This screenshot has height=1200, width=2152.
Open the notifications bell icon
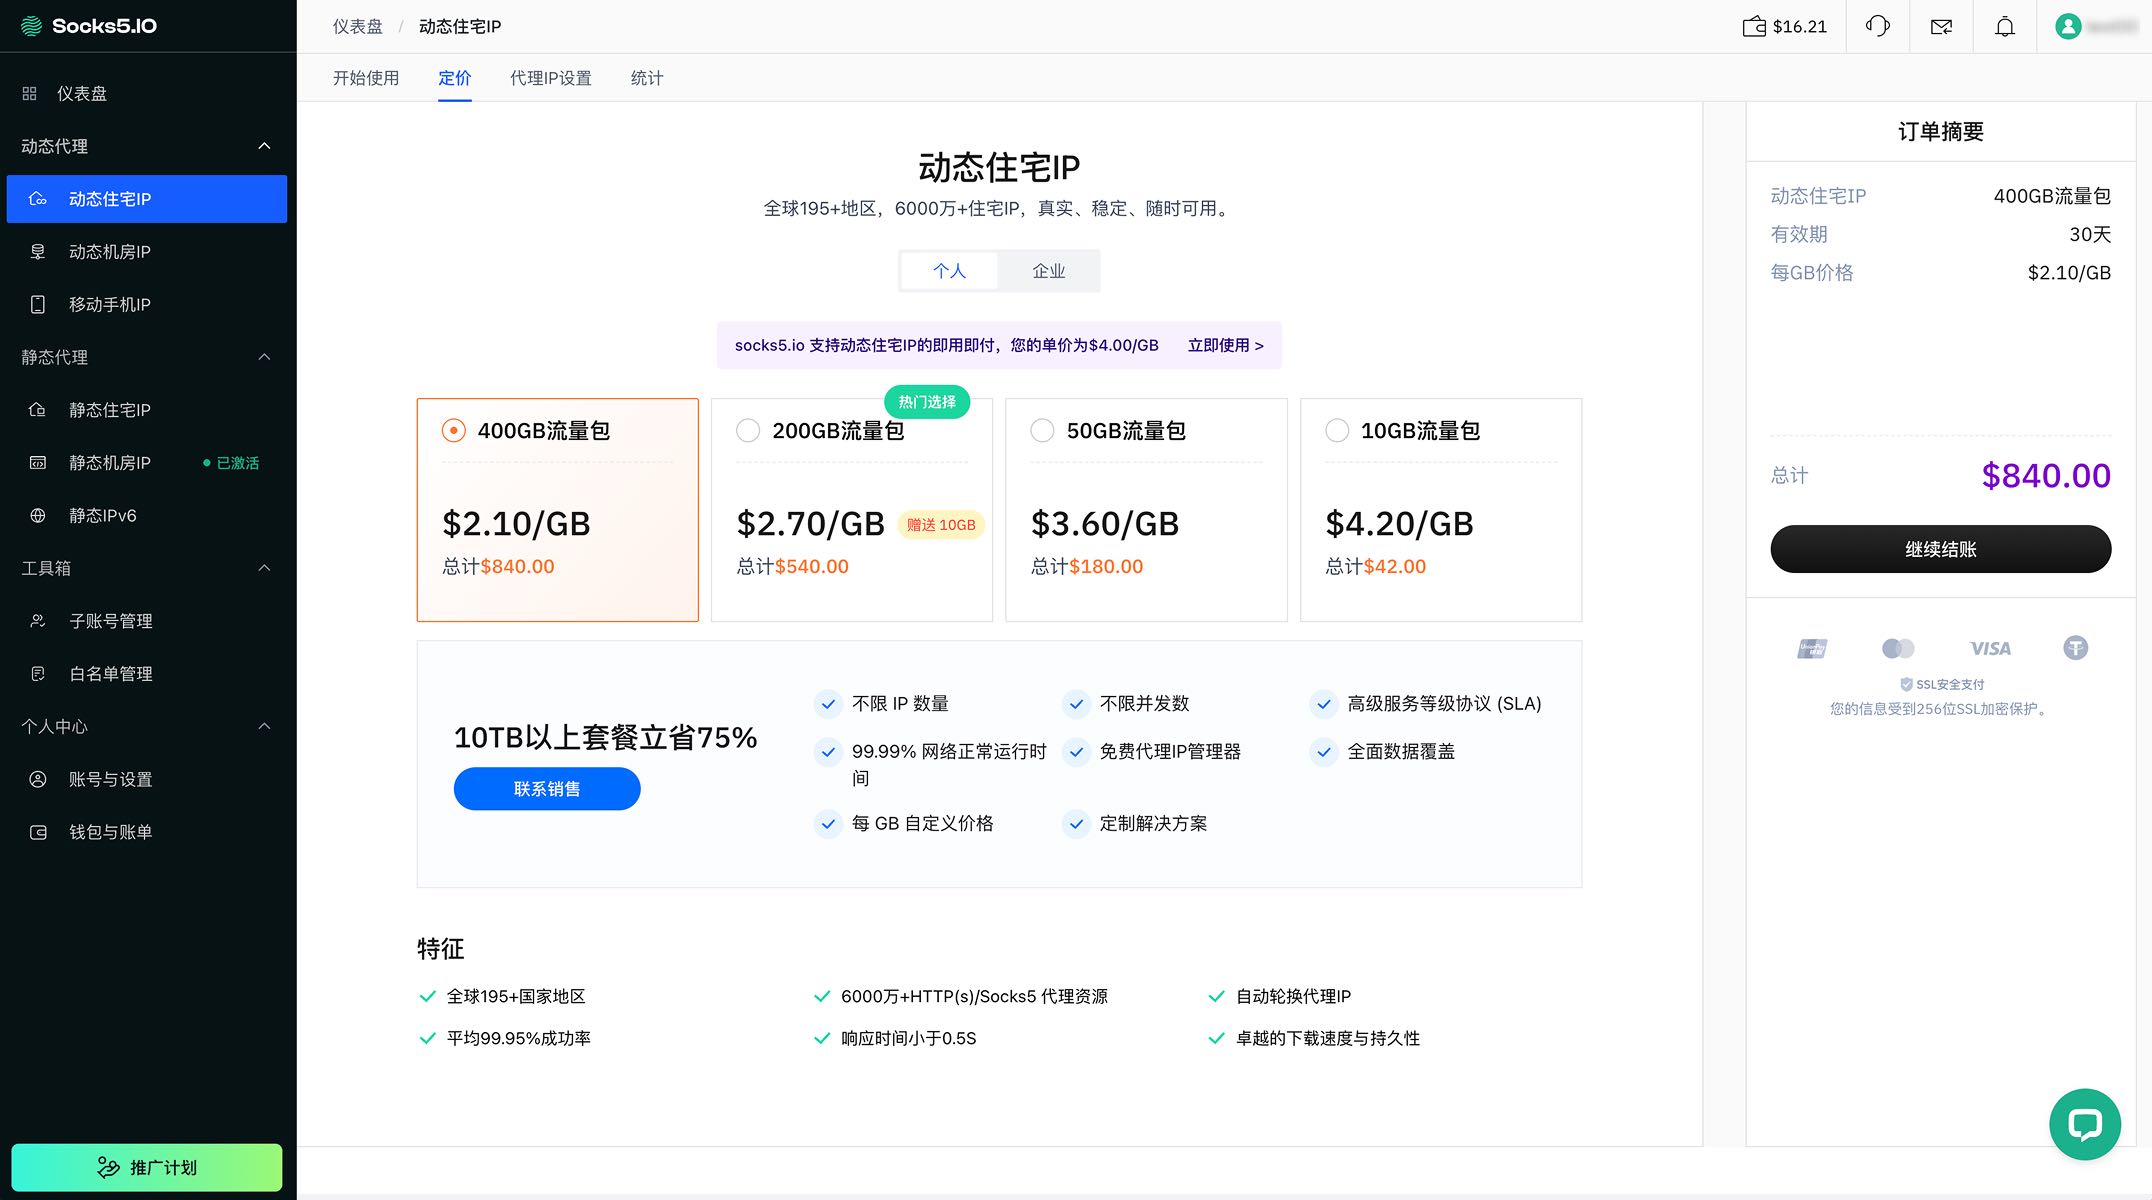[x=2004, y=26]
